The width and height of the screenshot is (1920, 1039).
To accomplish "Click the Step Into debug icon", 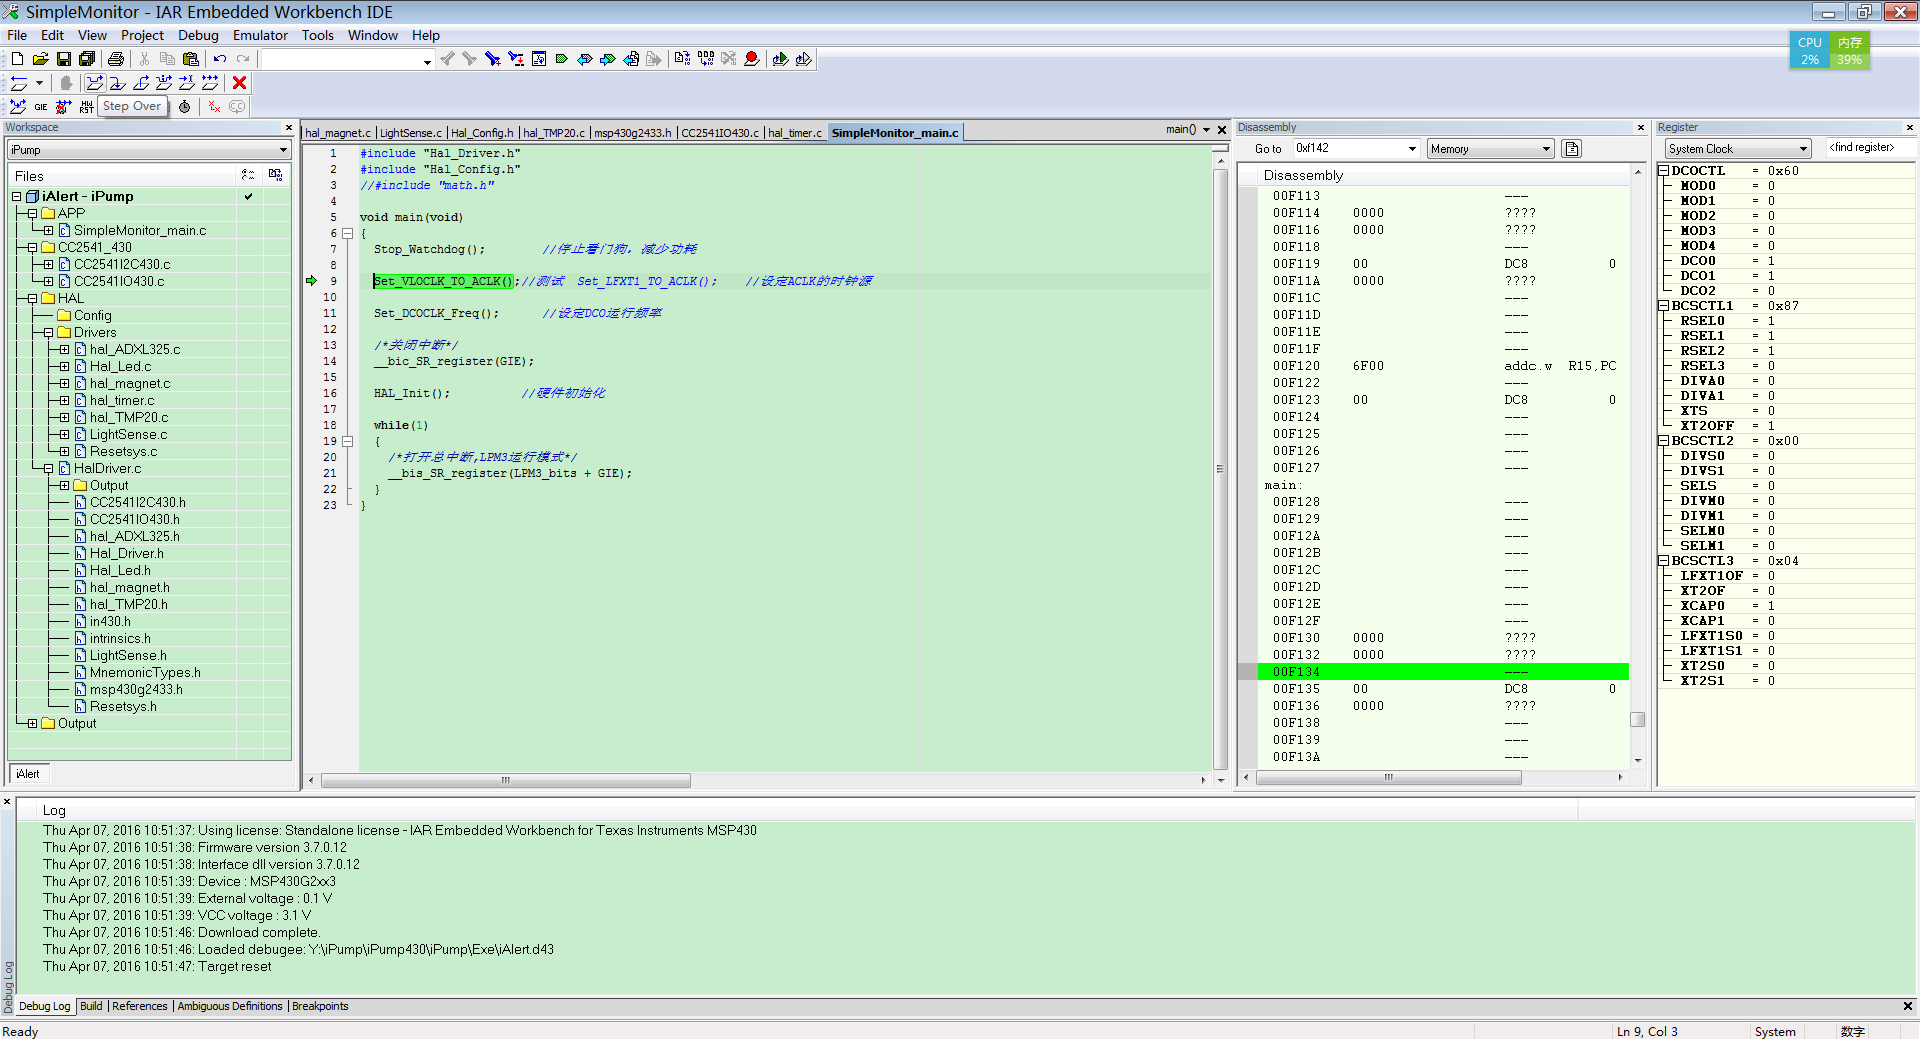I will point(117,83).
